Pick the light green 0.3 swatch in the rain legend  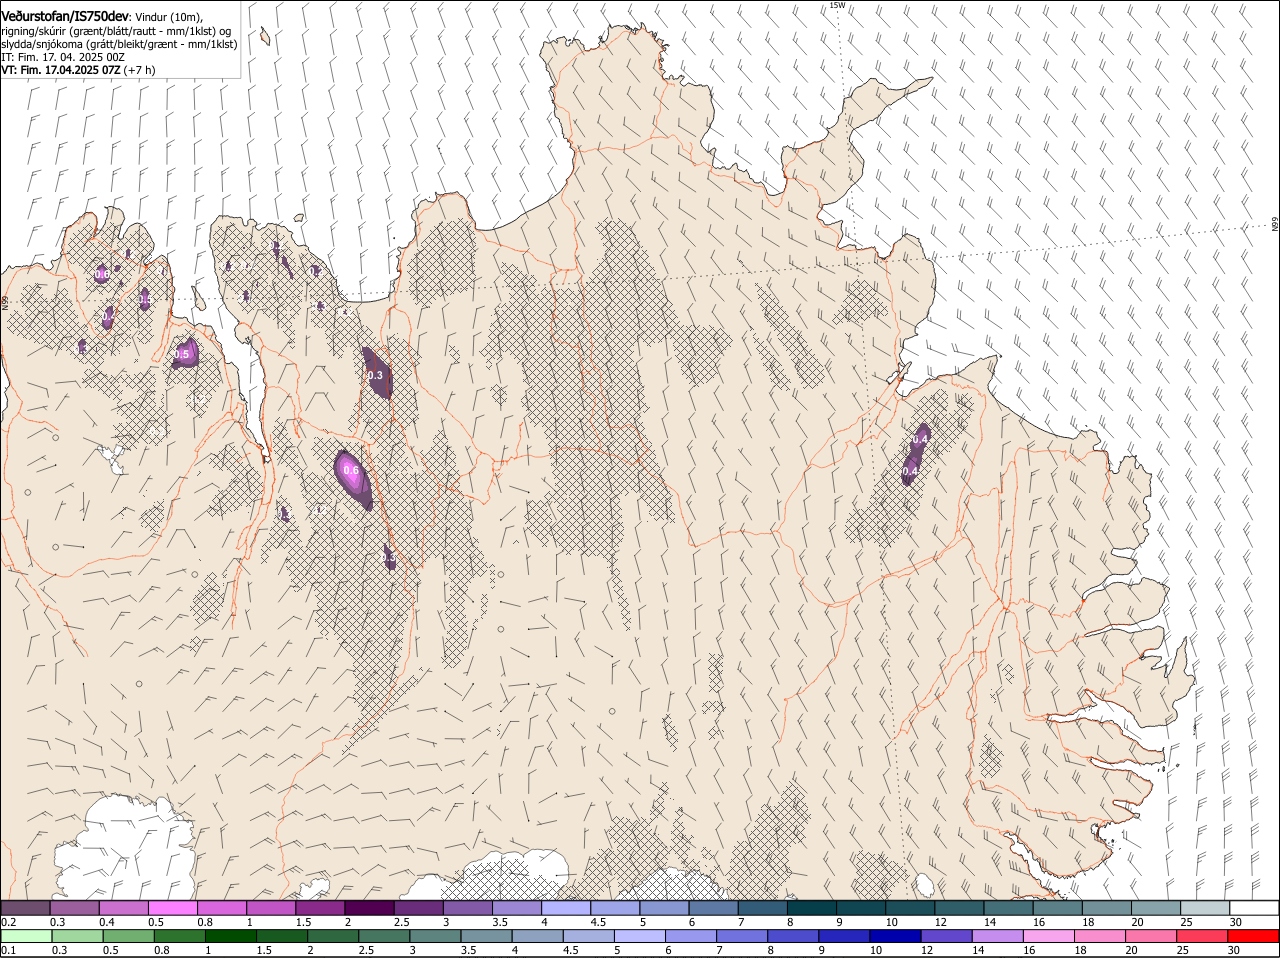[77, 936]
